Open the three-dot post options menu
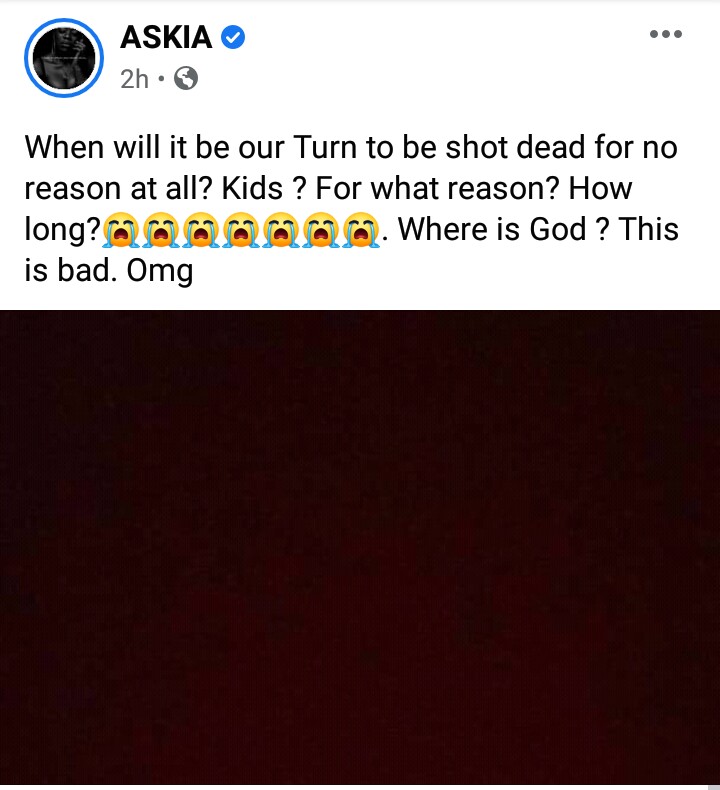 pos(666,34)
